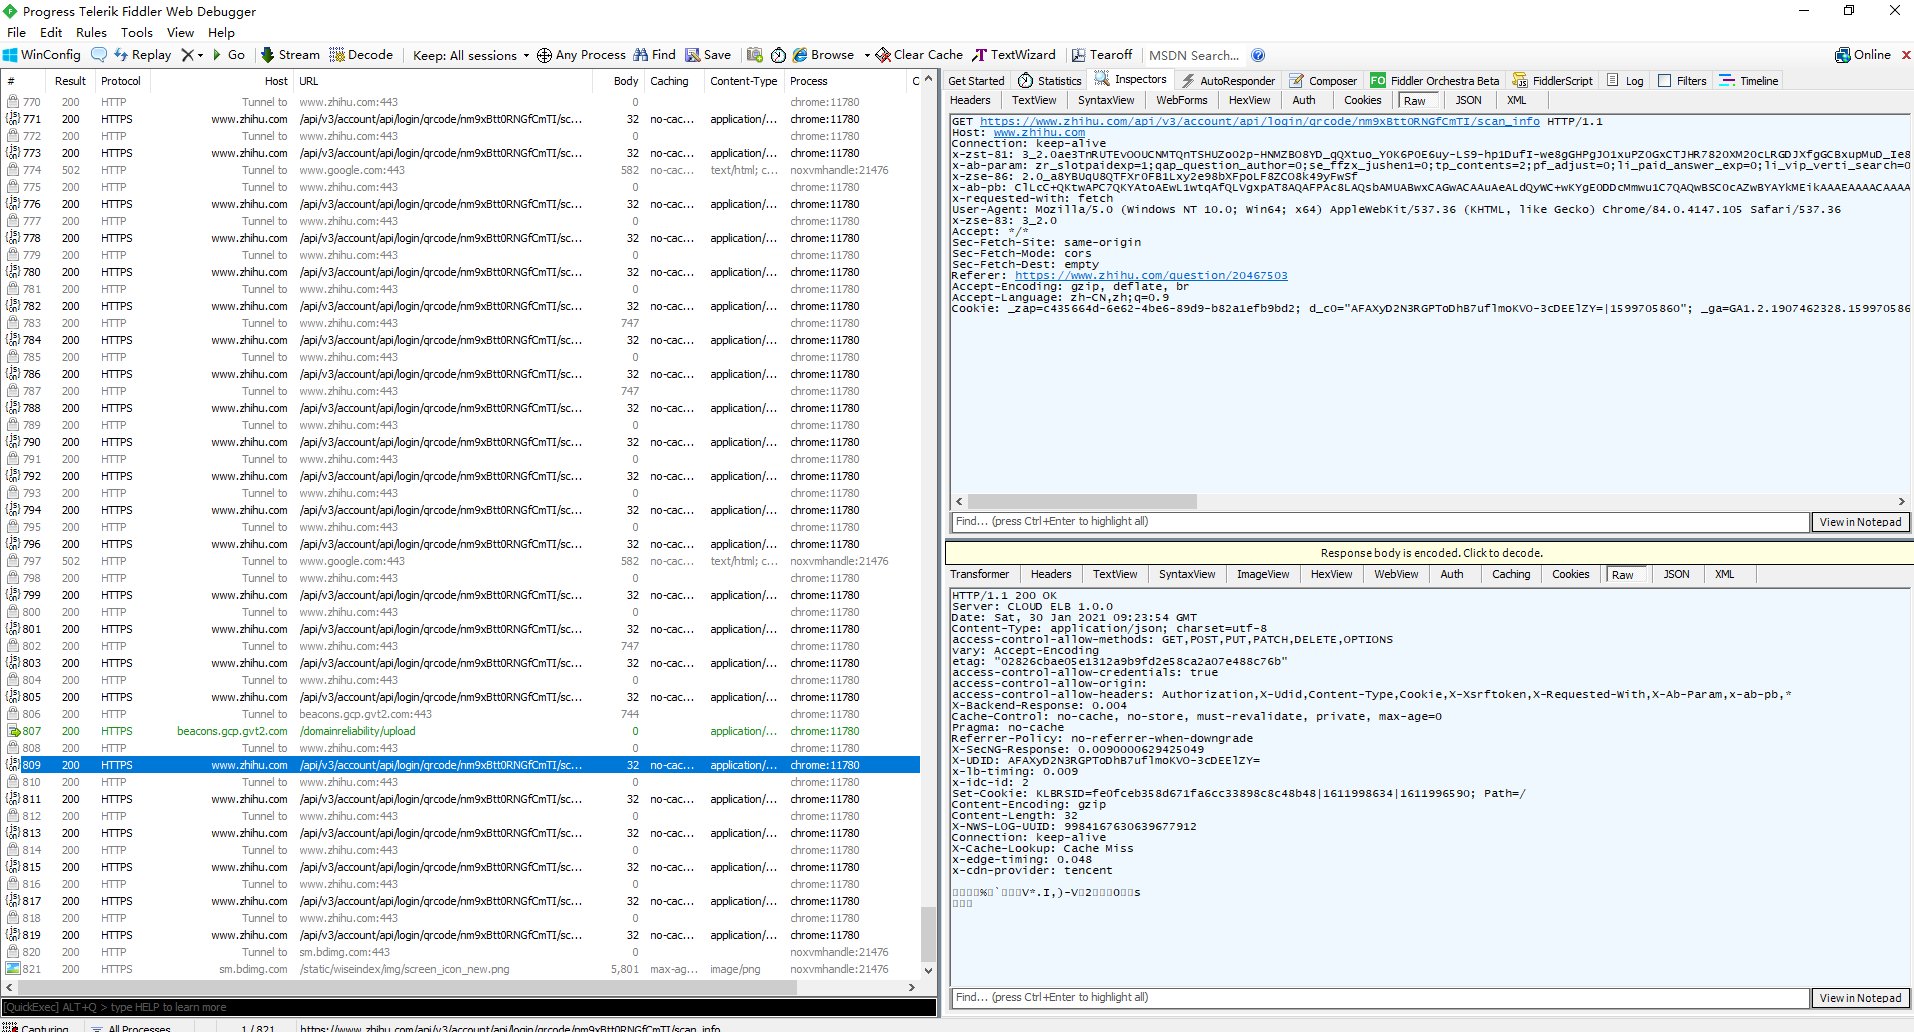Image resolution: width=1914 pixels, height=1032 pixels.
Task: Open the Rules menu
Action: point(91,32)
